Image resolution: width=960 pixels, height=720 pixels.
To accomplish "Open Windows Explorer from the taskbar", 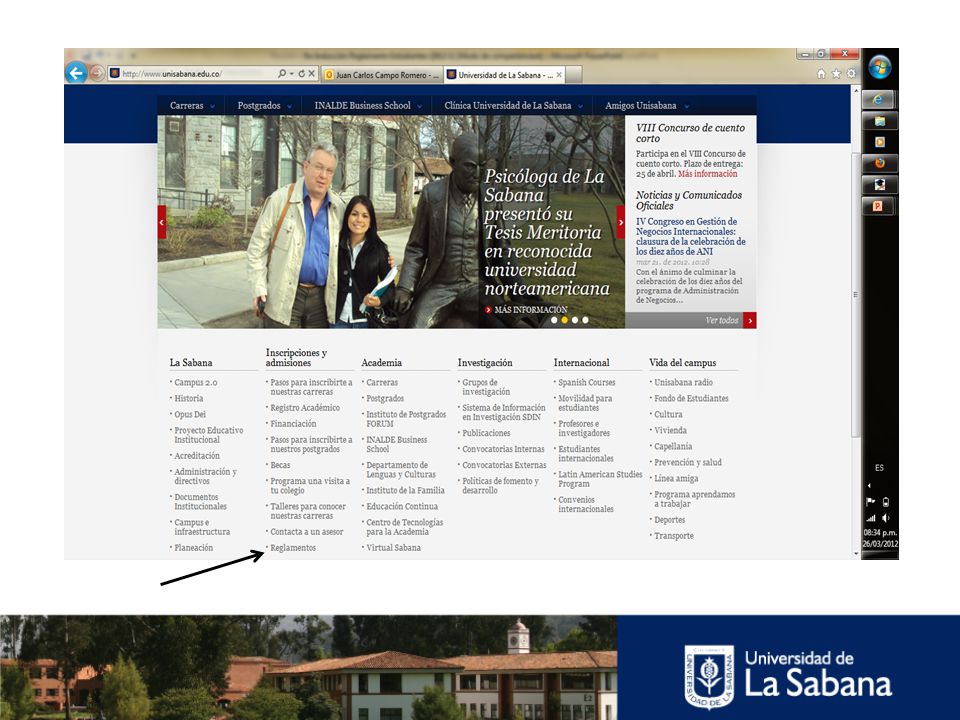I will pyautogui.click(x=879, y=121).
